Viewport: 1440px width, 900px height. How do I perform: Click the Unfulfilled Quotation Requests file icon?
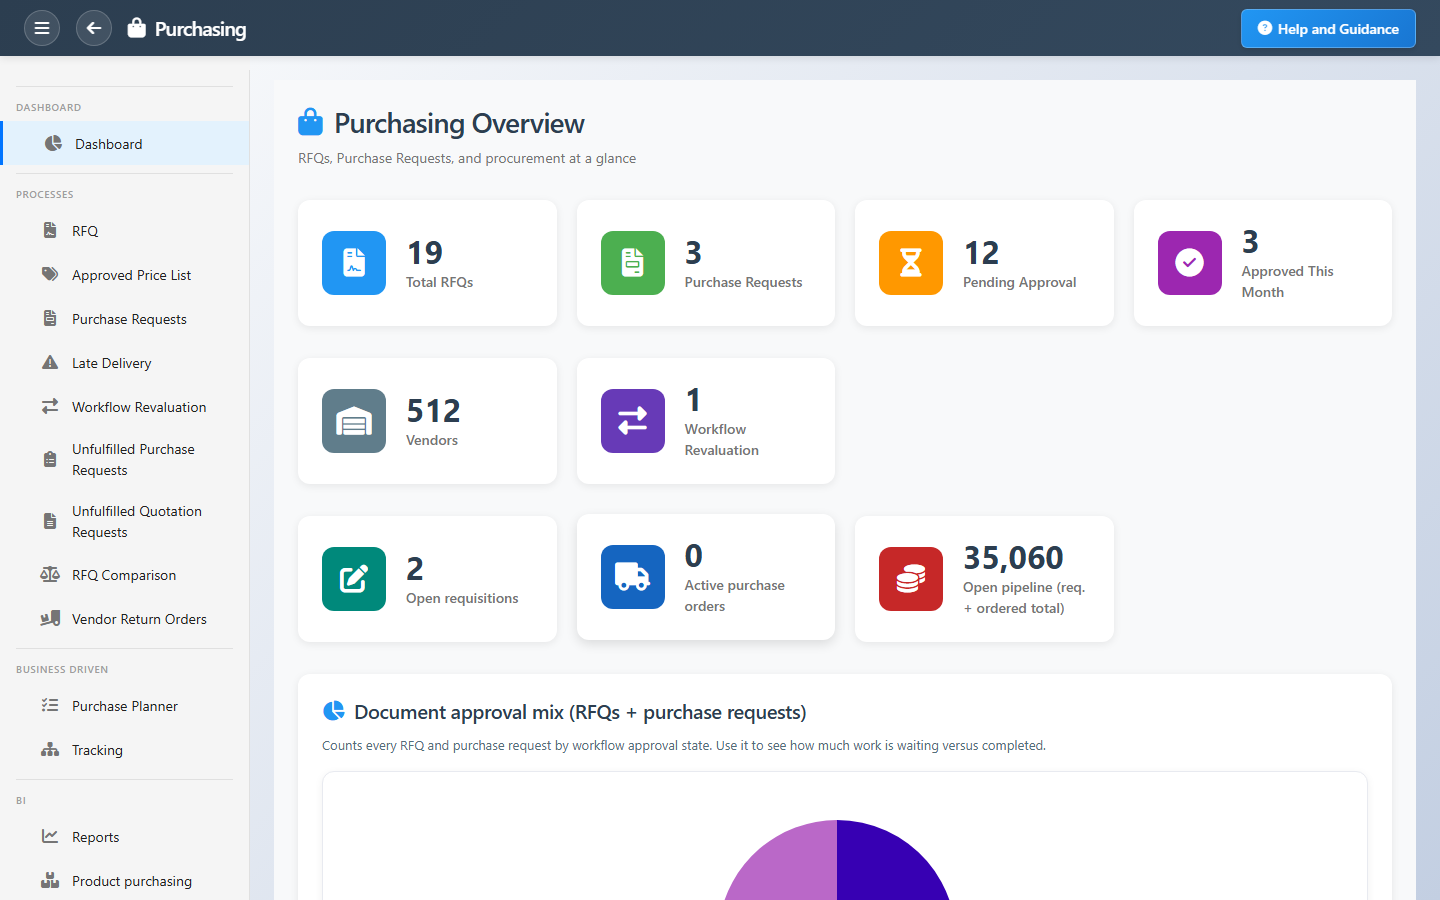[50, 522]
